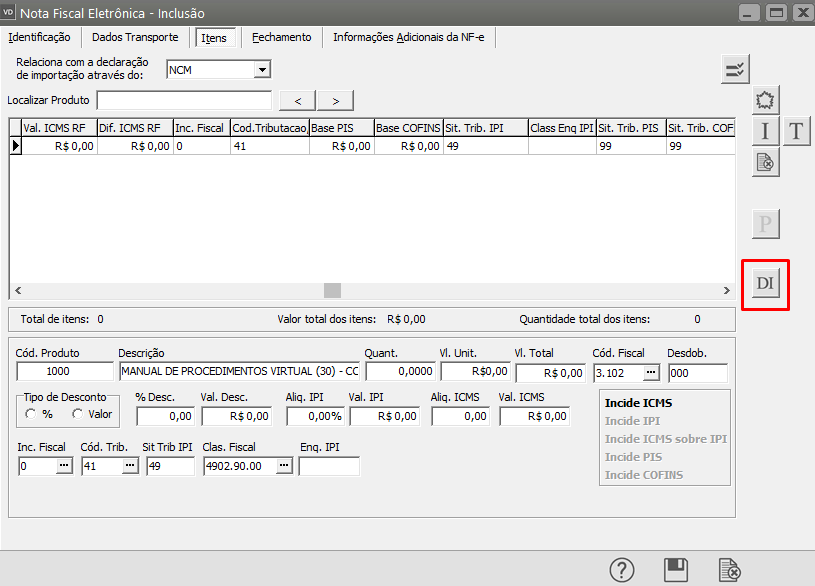Select the "Valor" discount type radio button
This screenshot has width=815, height=586.
(76, 414)
